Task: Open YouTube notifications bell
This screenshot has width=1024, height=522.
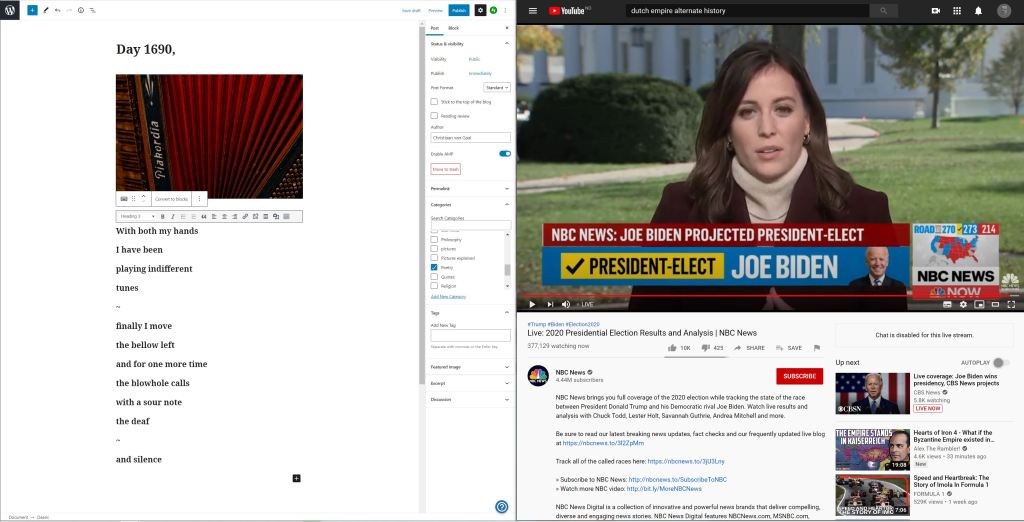Action: click(978, 11)
